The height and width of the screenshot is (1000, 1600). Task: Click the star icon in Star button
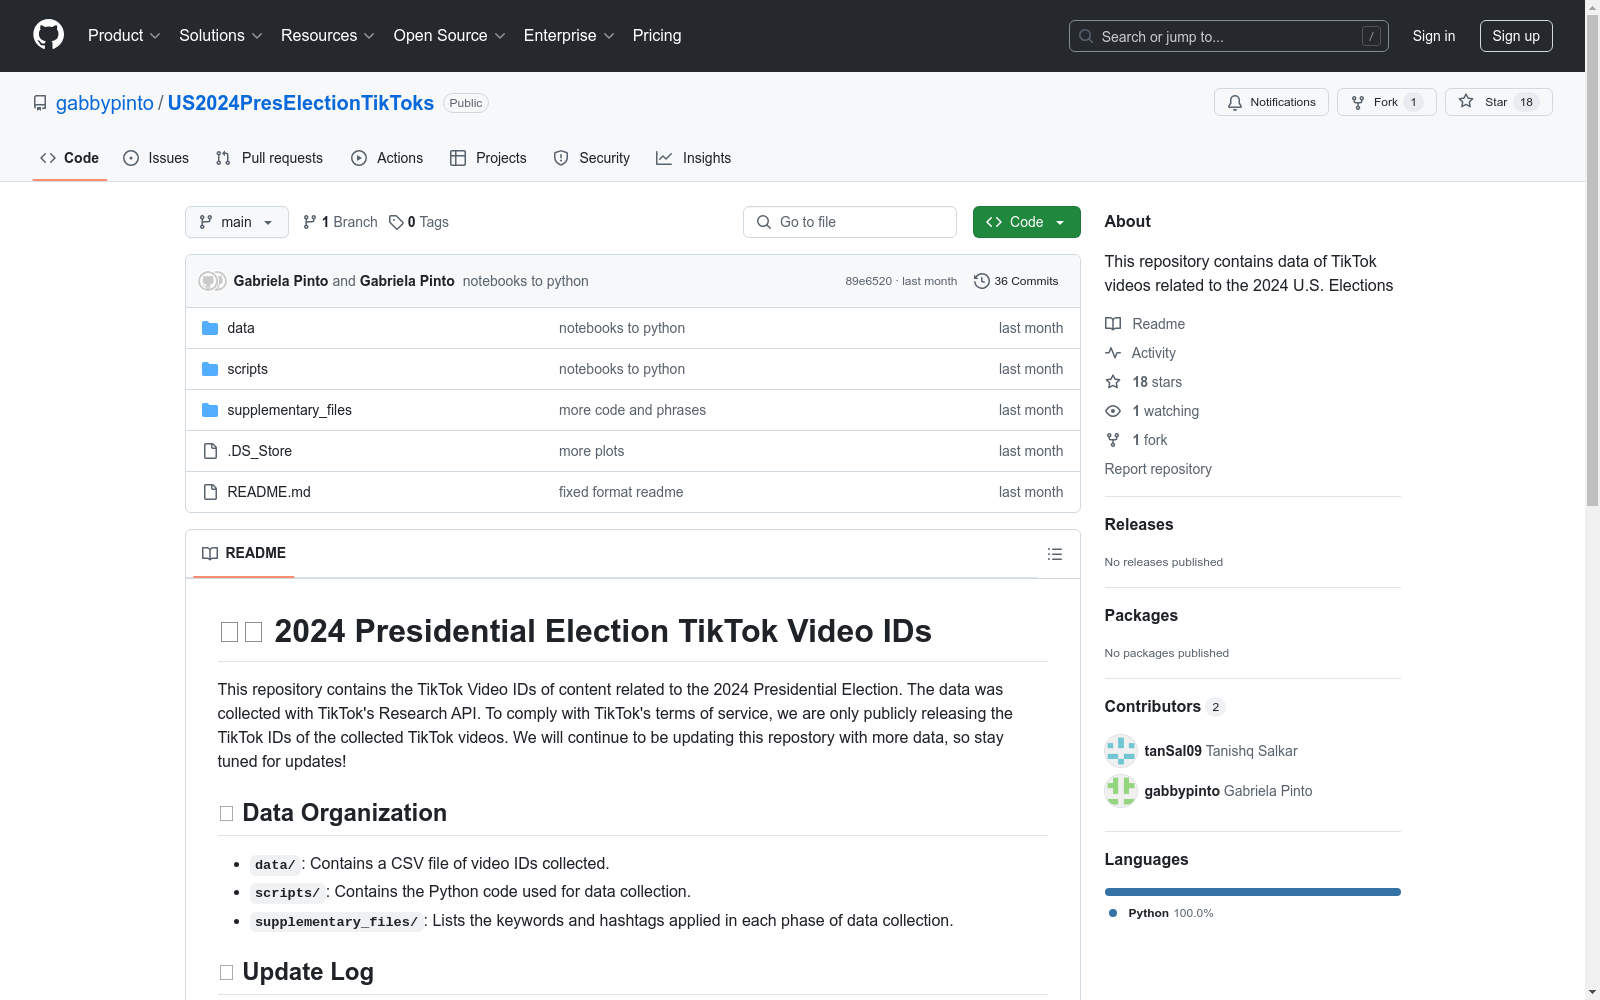pos(1466,101)
